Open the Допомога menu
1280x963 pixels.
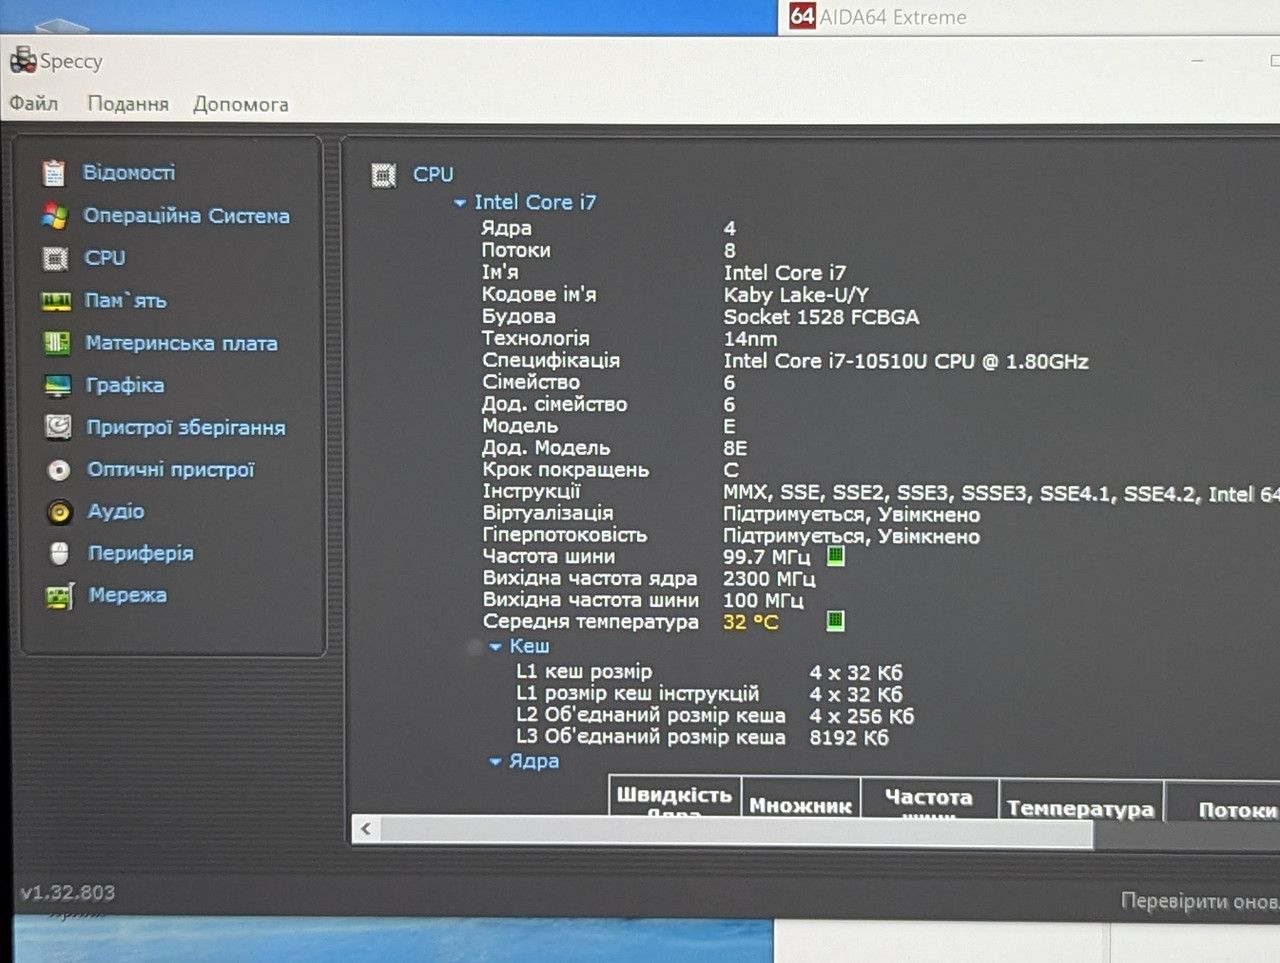[x=241, y=104]
